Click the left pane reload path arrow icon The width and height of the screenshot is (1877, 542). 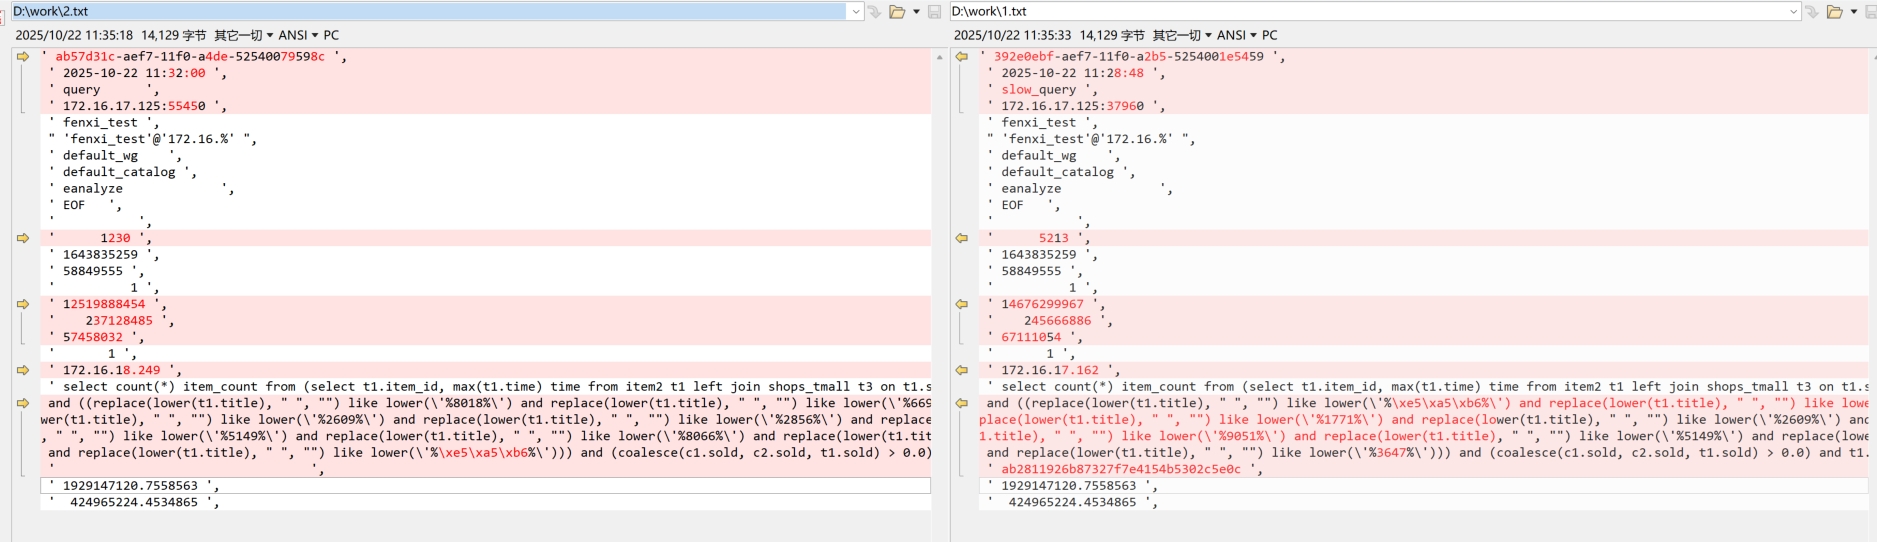pos(875,12)
